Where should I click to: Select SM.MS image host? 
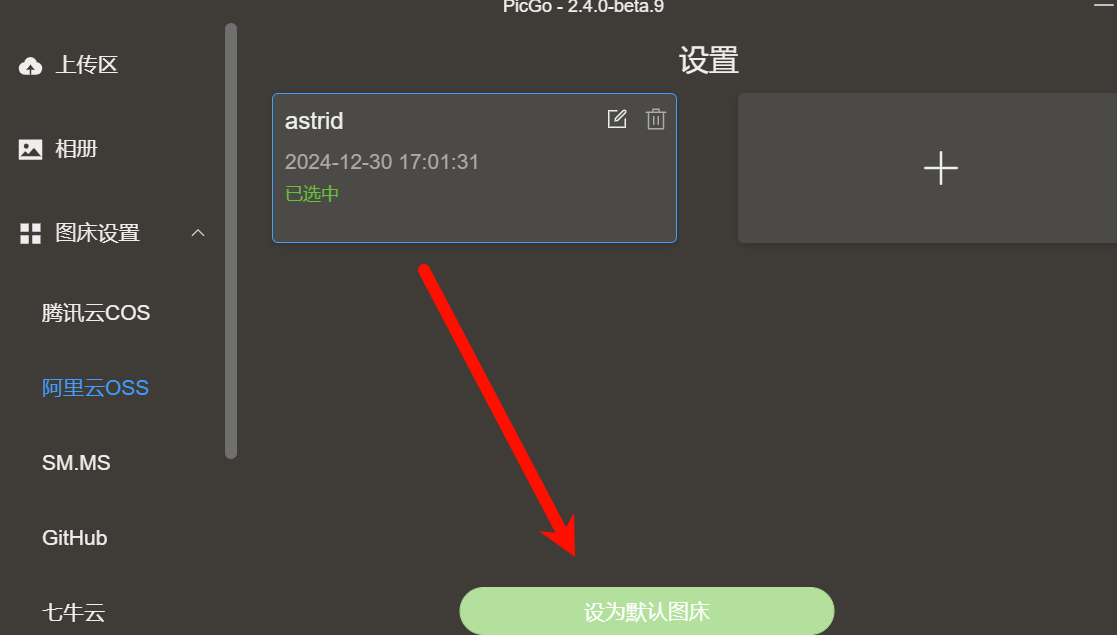(76, 463)
